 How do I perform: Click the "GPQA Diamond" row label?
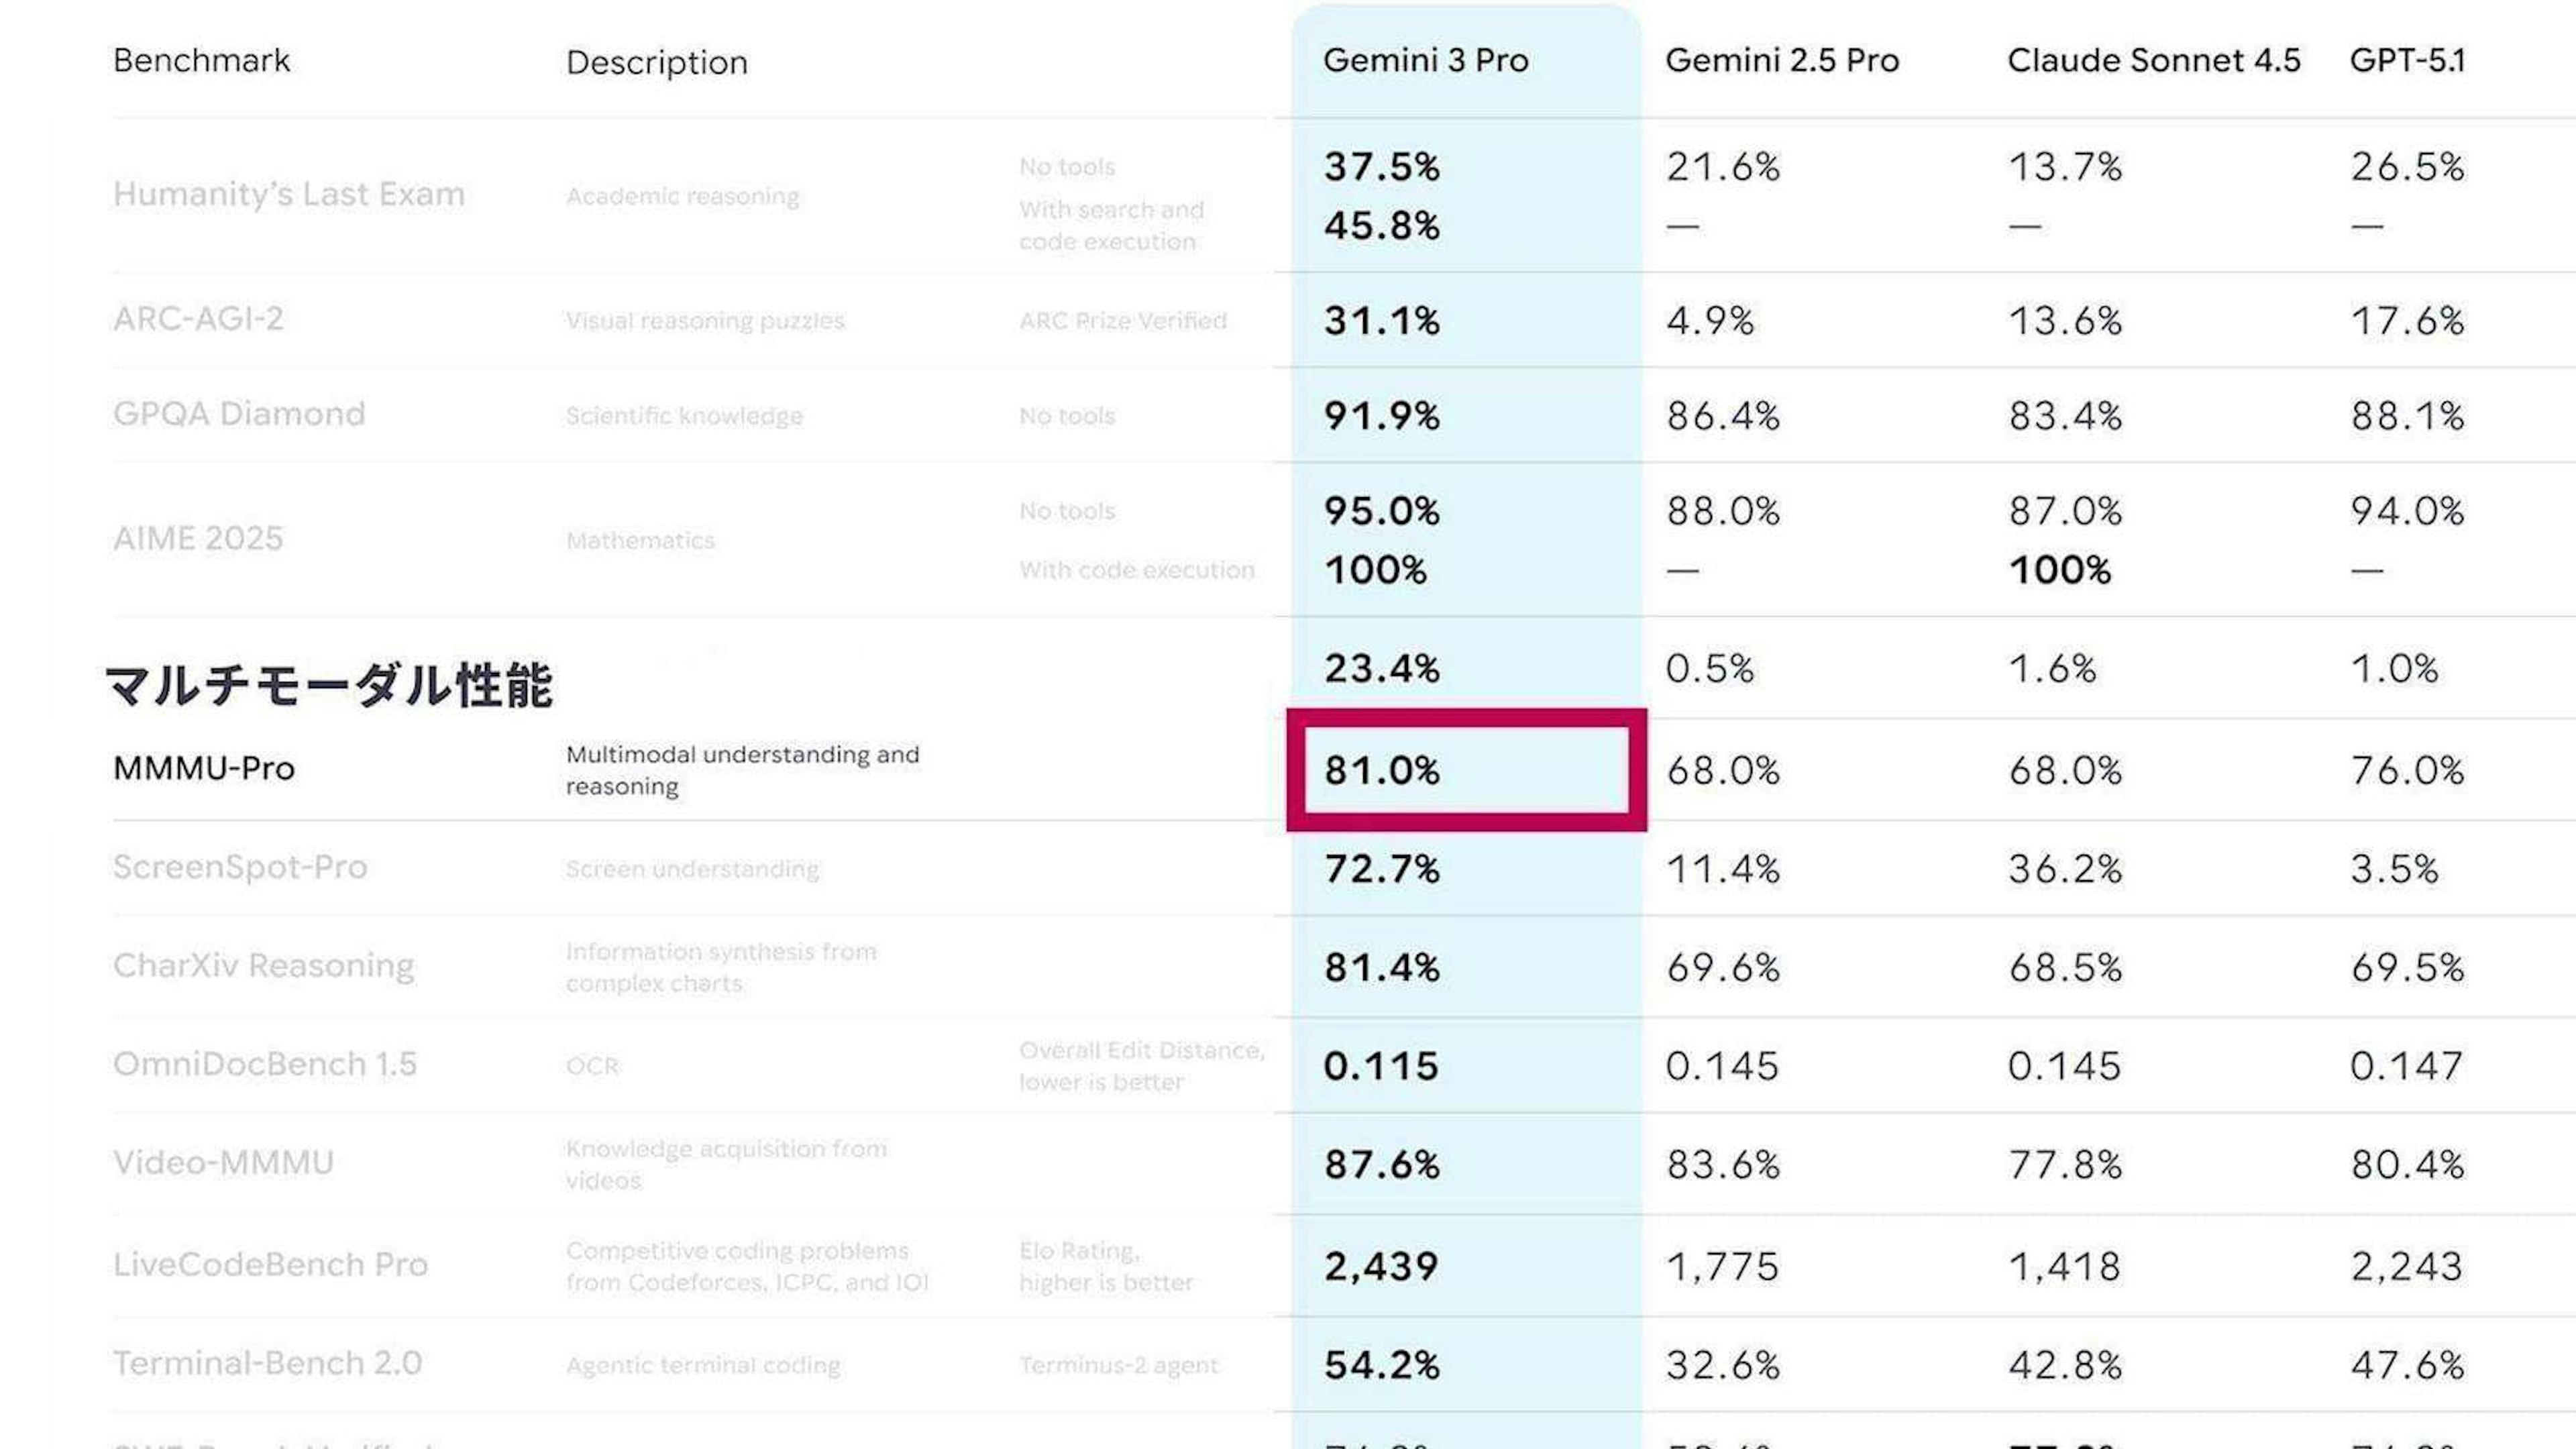(239, 414)
